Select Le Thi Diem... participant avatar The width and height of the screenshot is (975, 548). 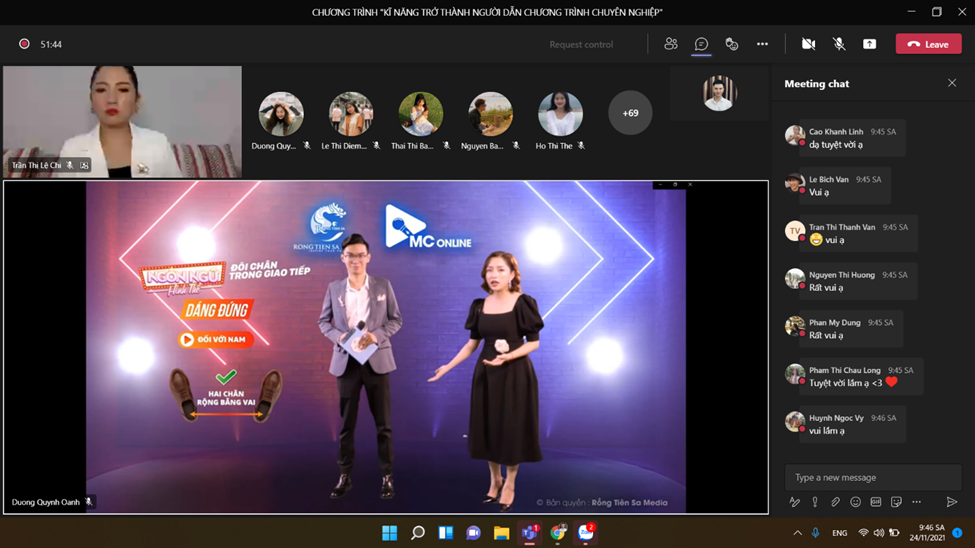click(351, 114)
